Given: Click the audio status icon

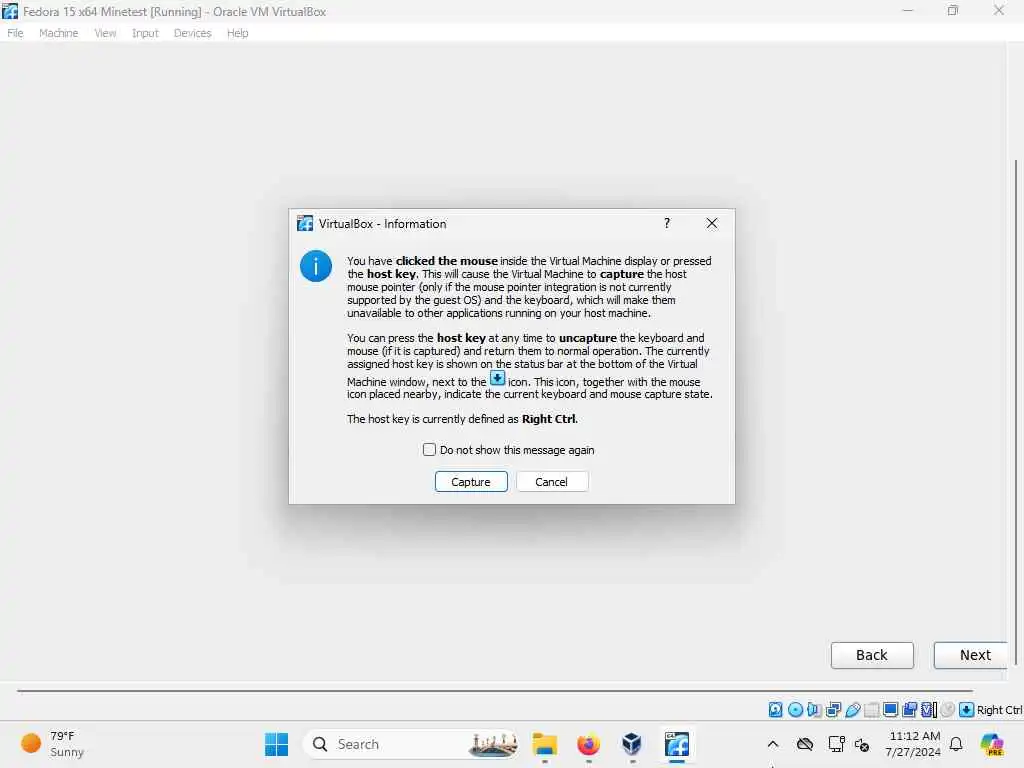Looking at the screenshot, I should 814,709.
